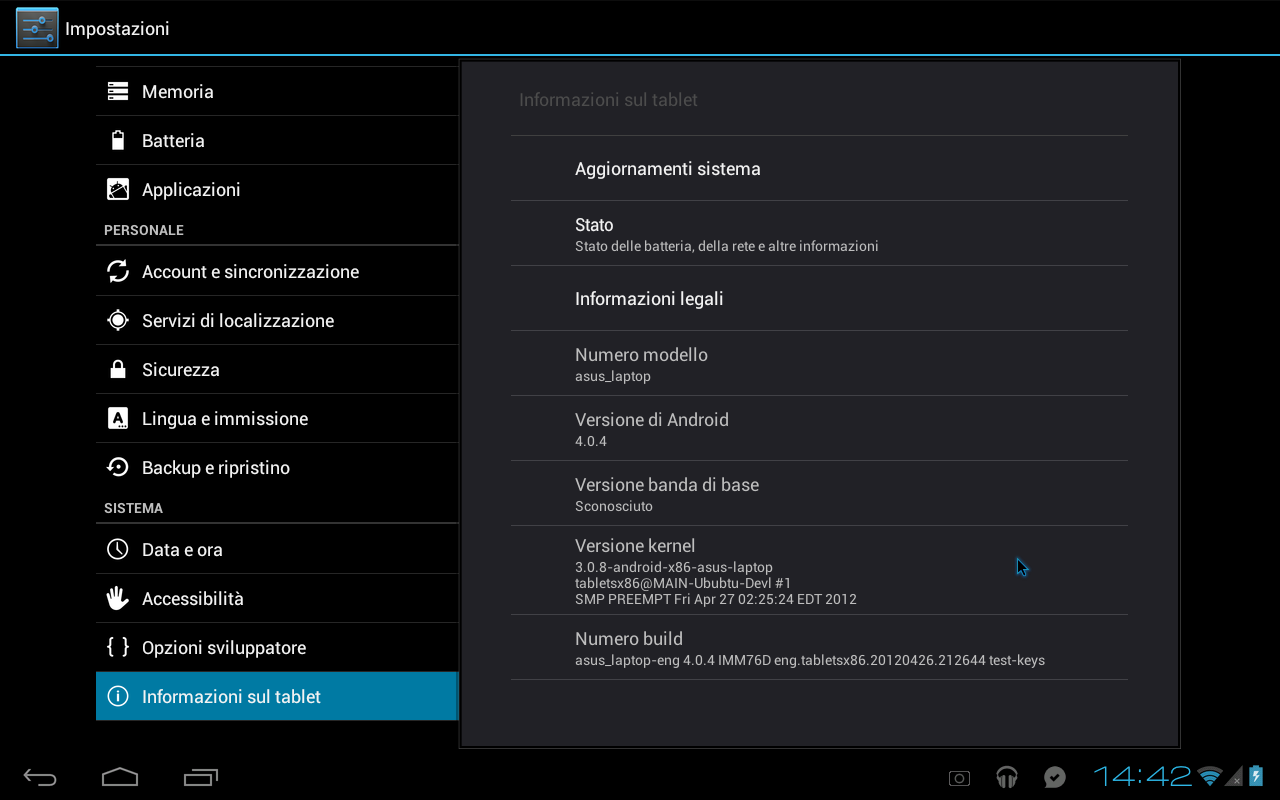Select the Batteria battery icon
The image size is (1280, 800).
117,140
